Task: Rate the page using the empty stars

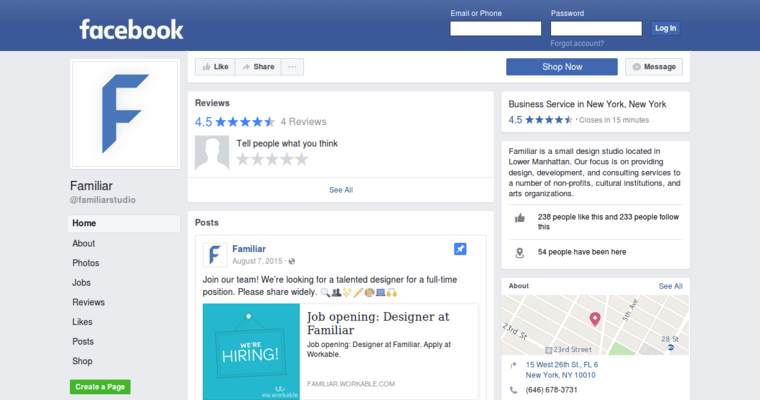Action: 272,159
